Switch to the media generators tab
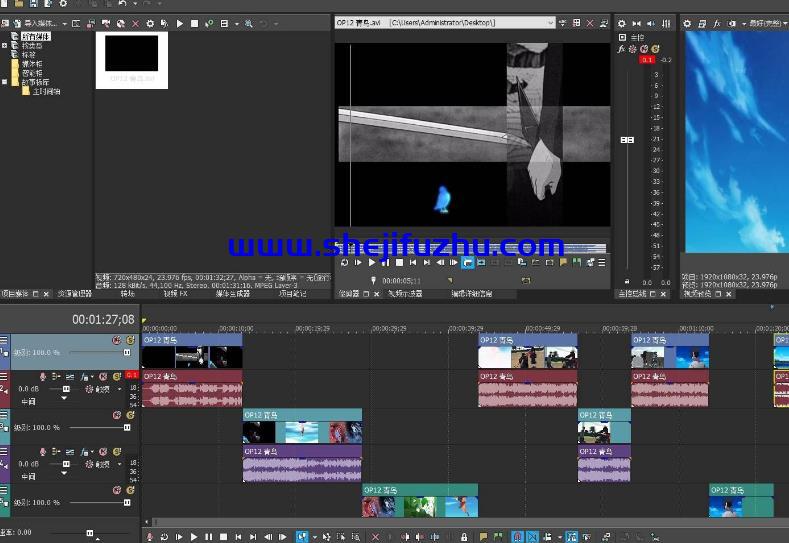This screenshot has height=543, width=789. tap(233, 293)
